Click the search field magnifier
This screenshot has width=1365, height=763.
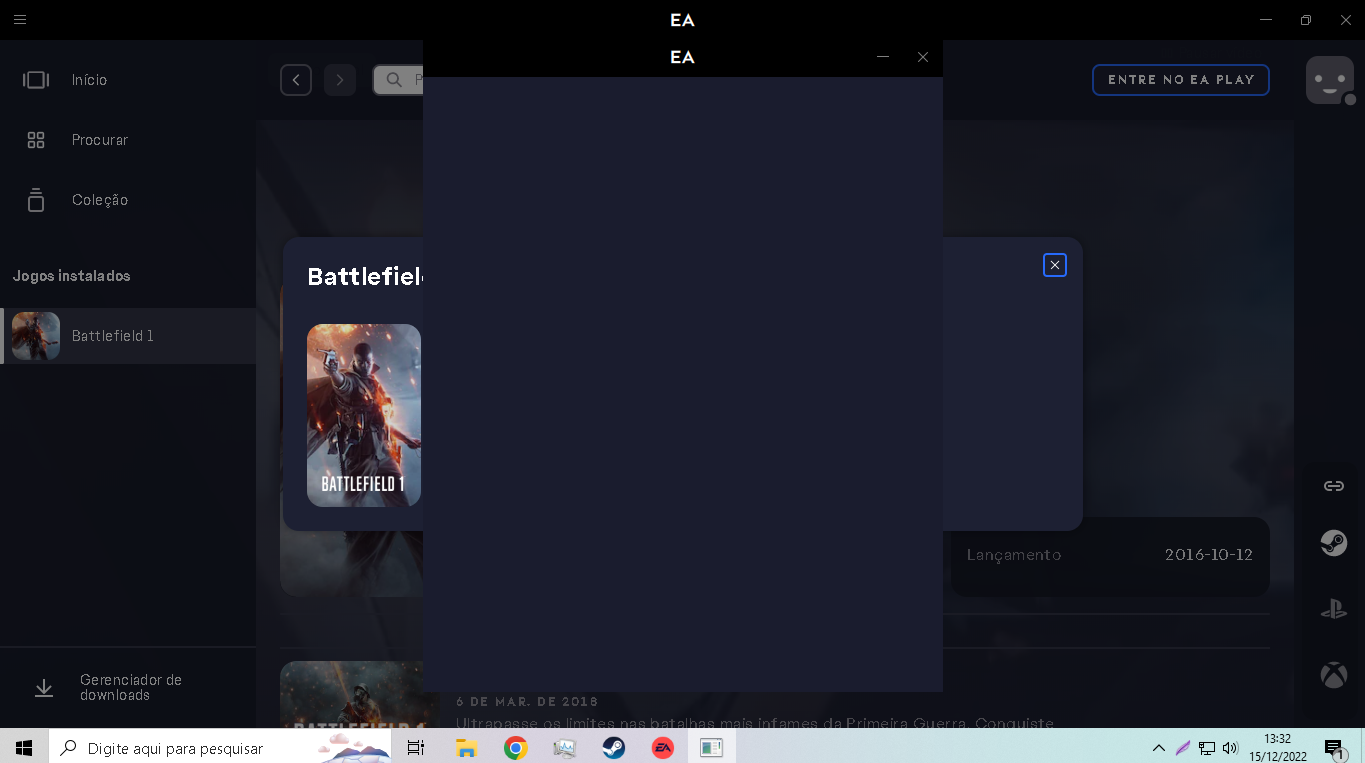pos(394,80)
